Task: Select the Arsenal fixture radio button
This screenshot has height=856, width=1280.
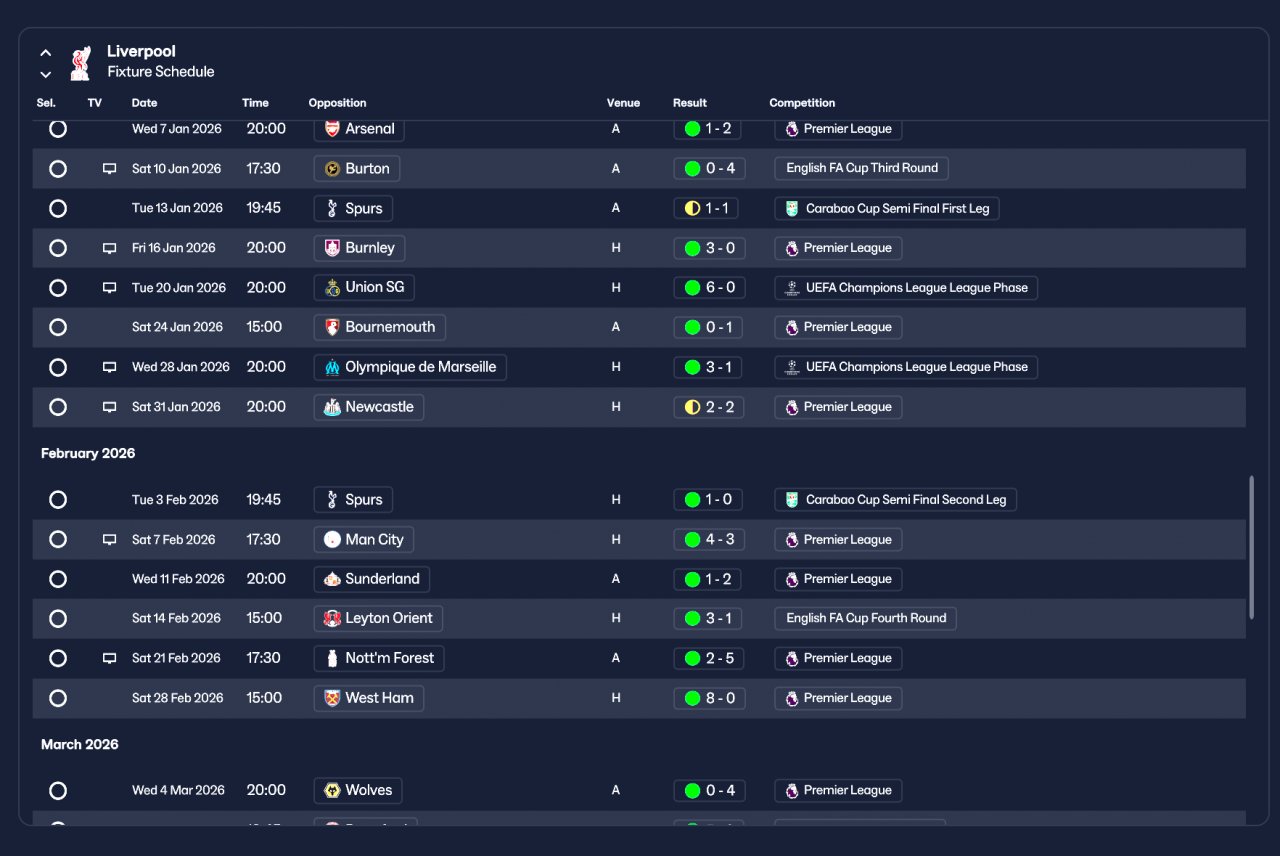Action: click(58, 129)
